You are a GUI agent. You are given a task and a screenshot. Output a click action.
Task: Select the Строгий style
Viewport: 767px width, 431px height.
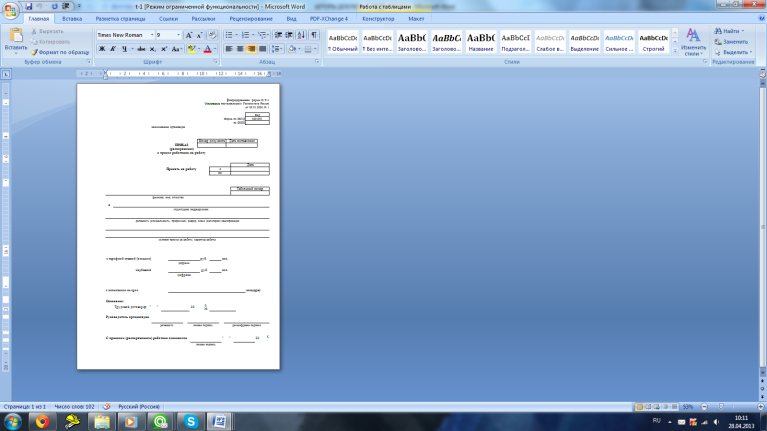pyautogui.click(x=654, y=42)
